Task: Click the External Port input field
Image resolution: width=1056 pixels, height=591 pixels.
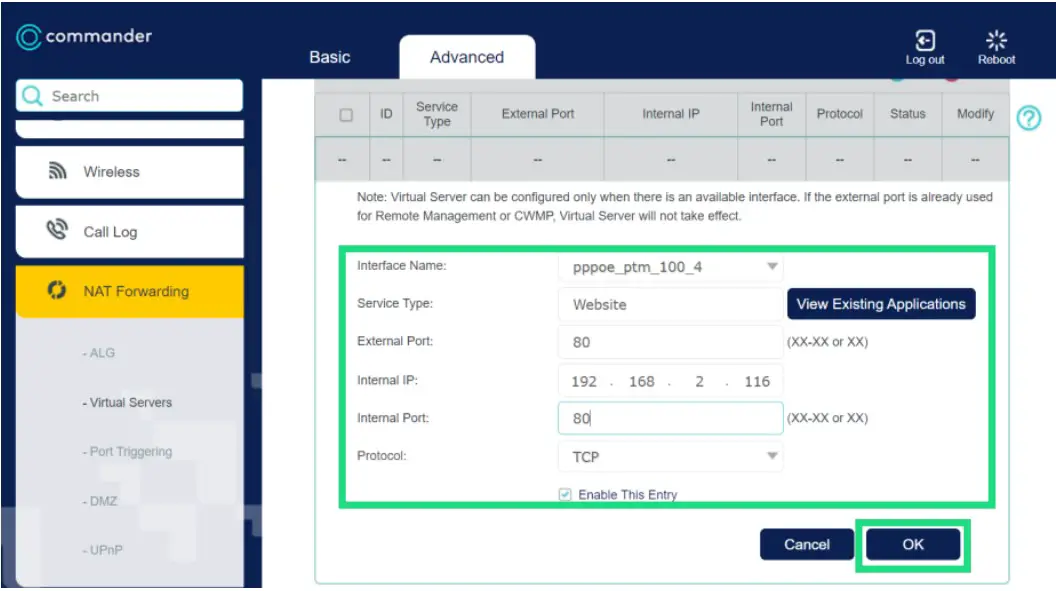Action: [670, 342]
